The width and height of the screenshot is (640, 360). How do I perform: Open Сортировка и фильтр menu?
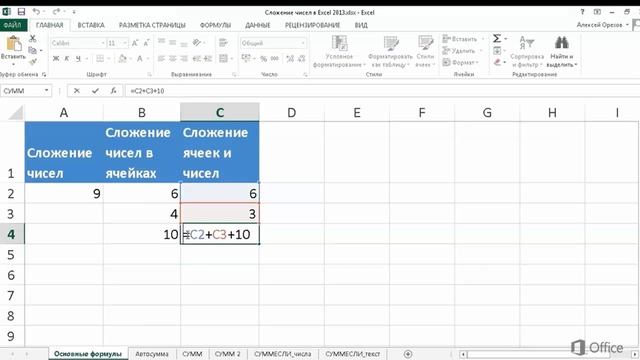click(527, 51)
